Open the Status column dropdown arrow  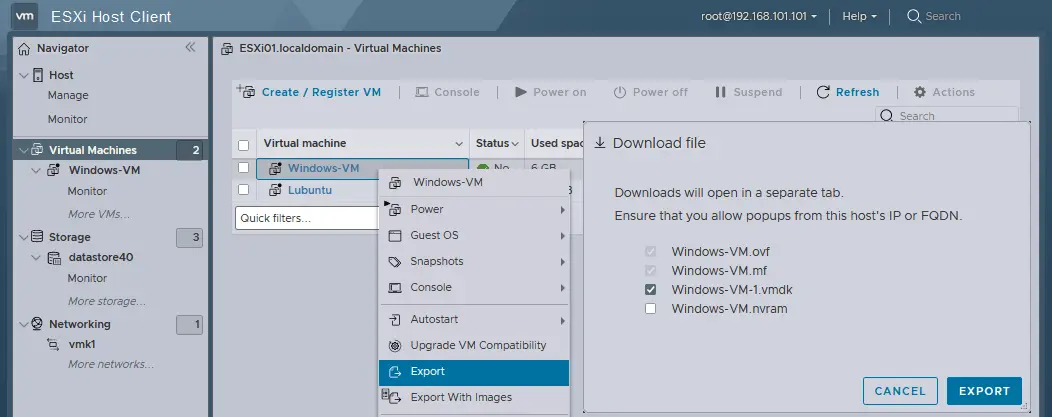point(515,144)
